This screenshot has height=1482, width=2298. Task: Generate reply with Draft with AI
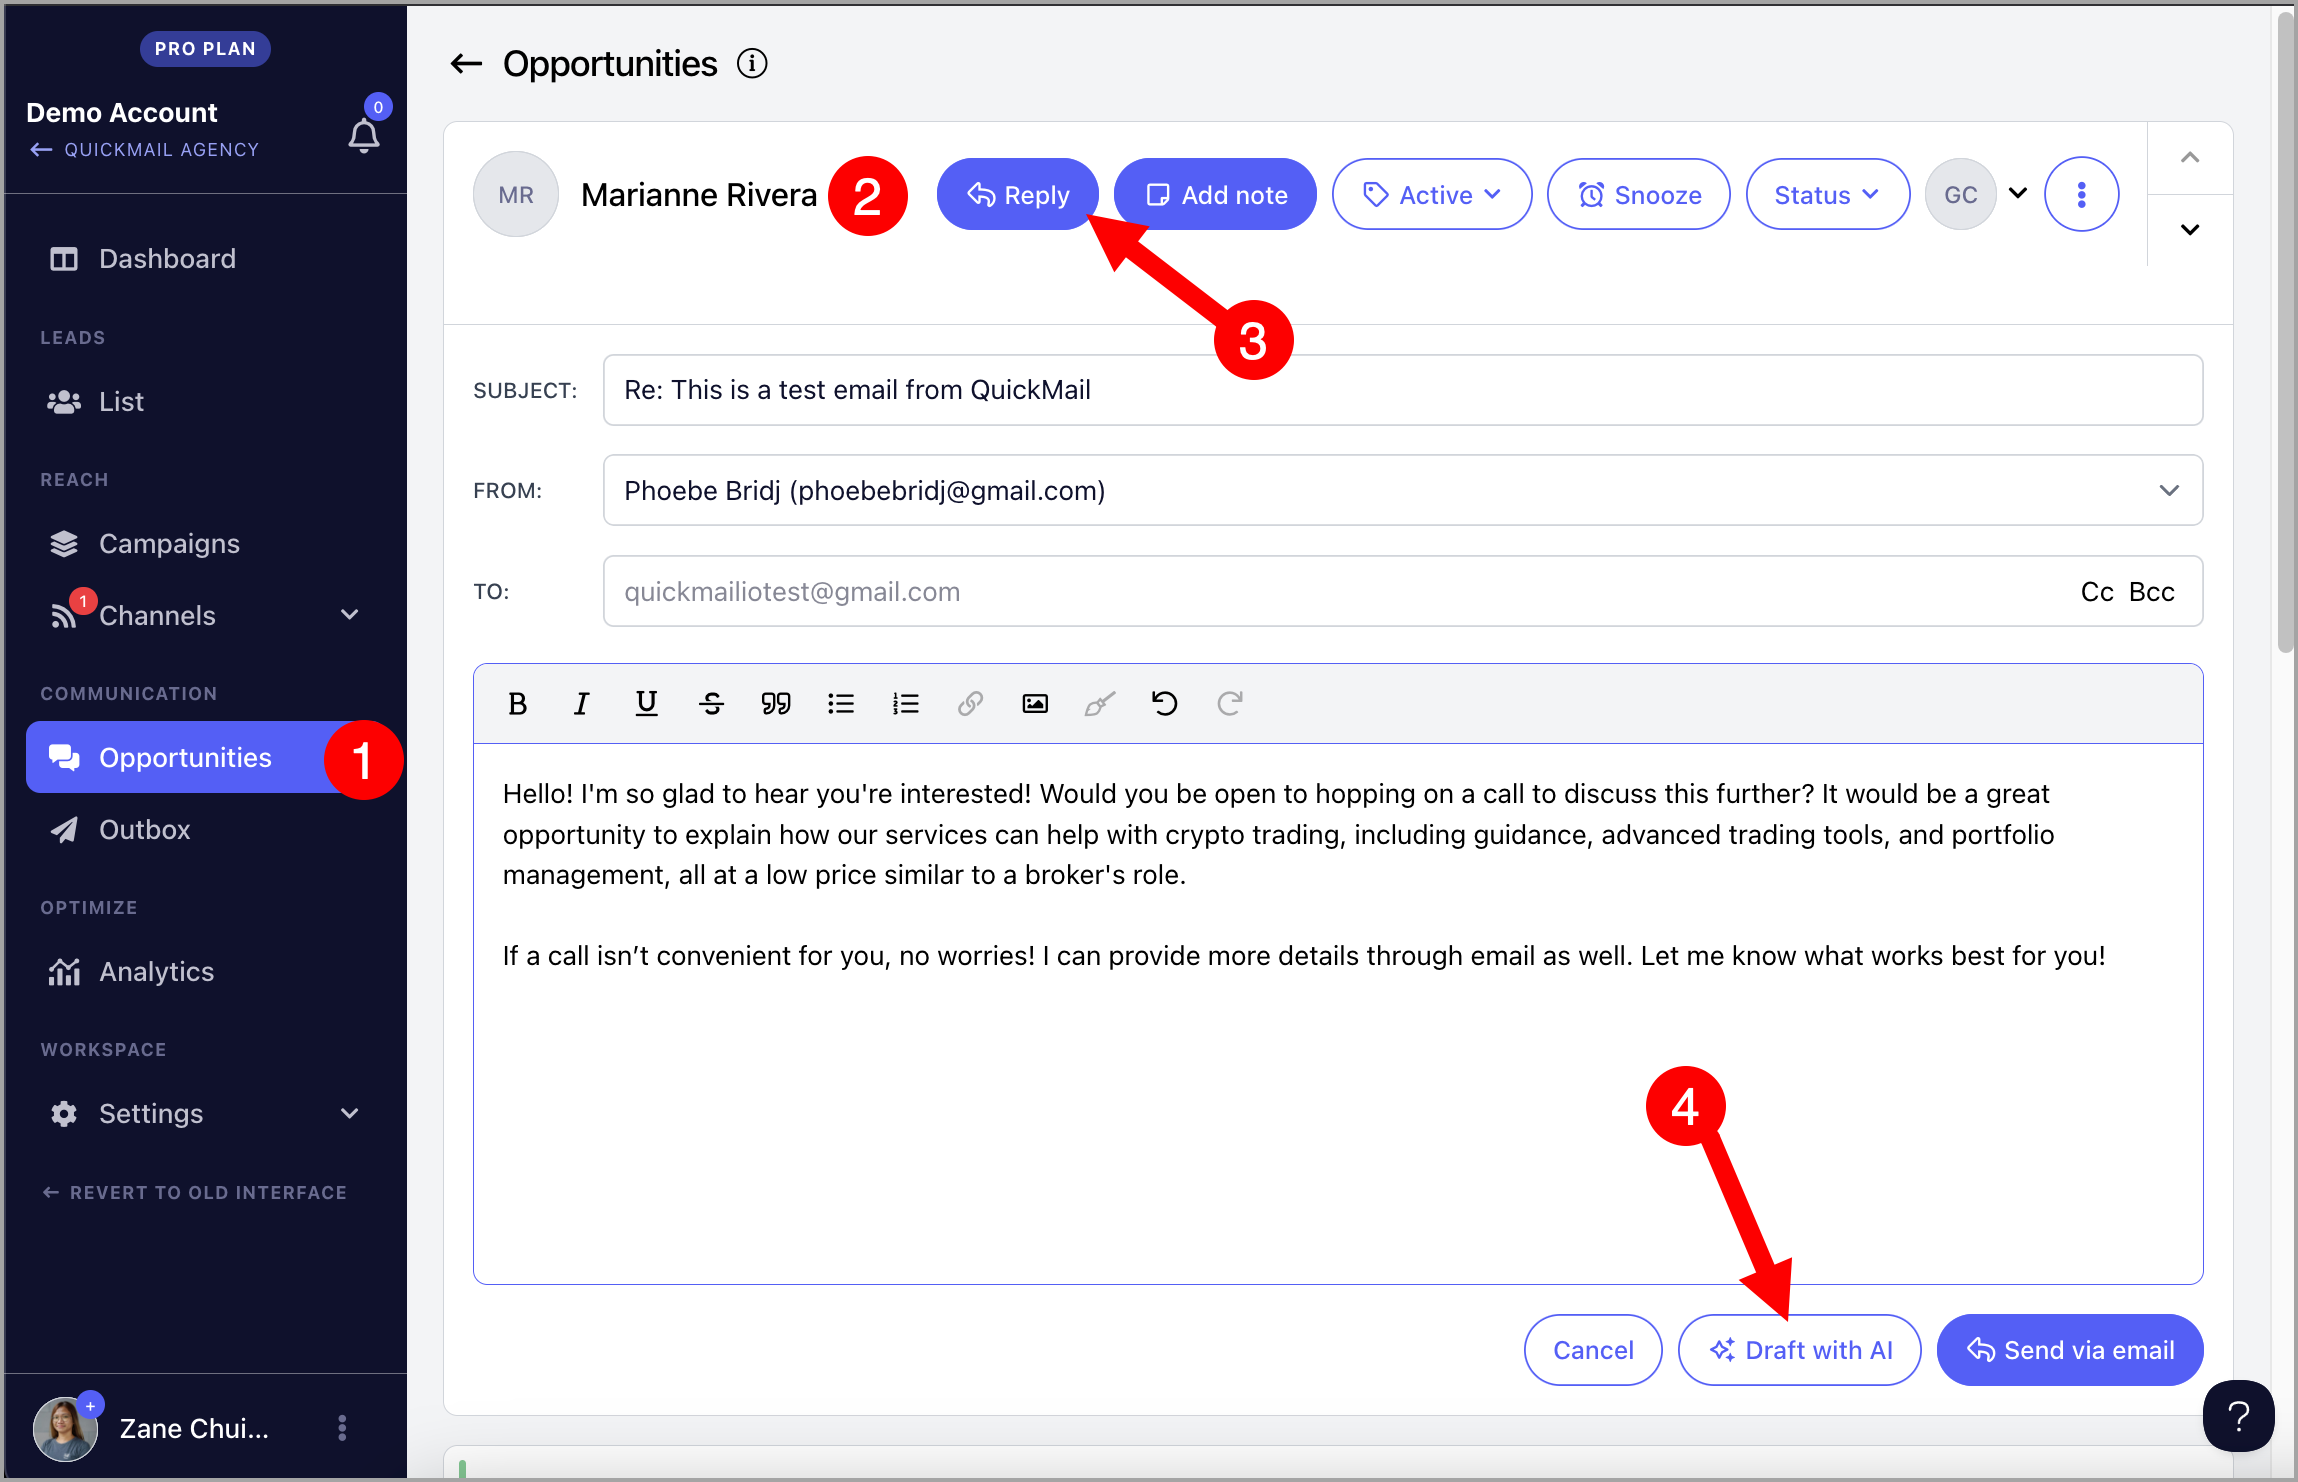point(1800,1350)
